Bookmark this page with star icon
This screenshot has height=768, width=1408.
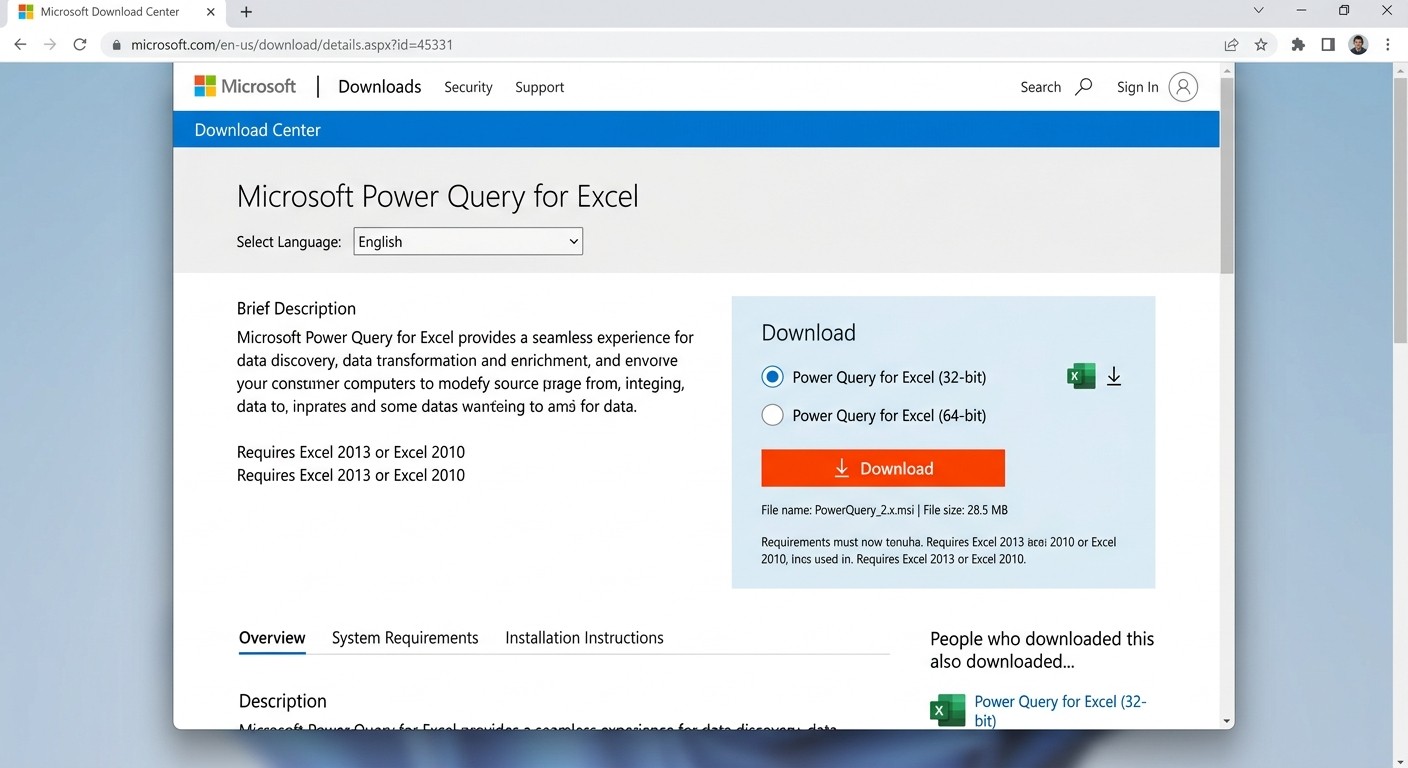coord(1261,45)
